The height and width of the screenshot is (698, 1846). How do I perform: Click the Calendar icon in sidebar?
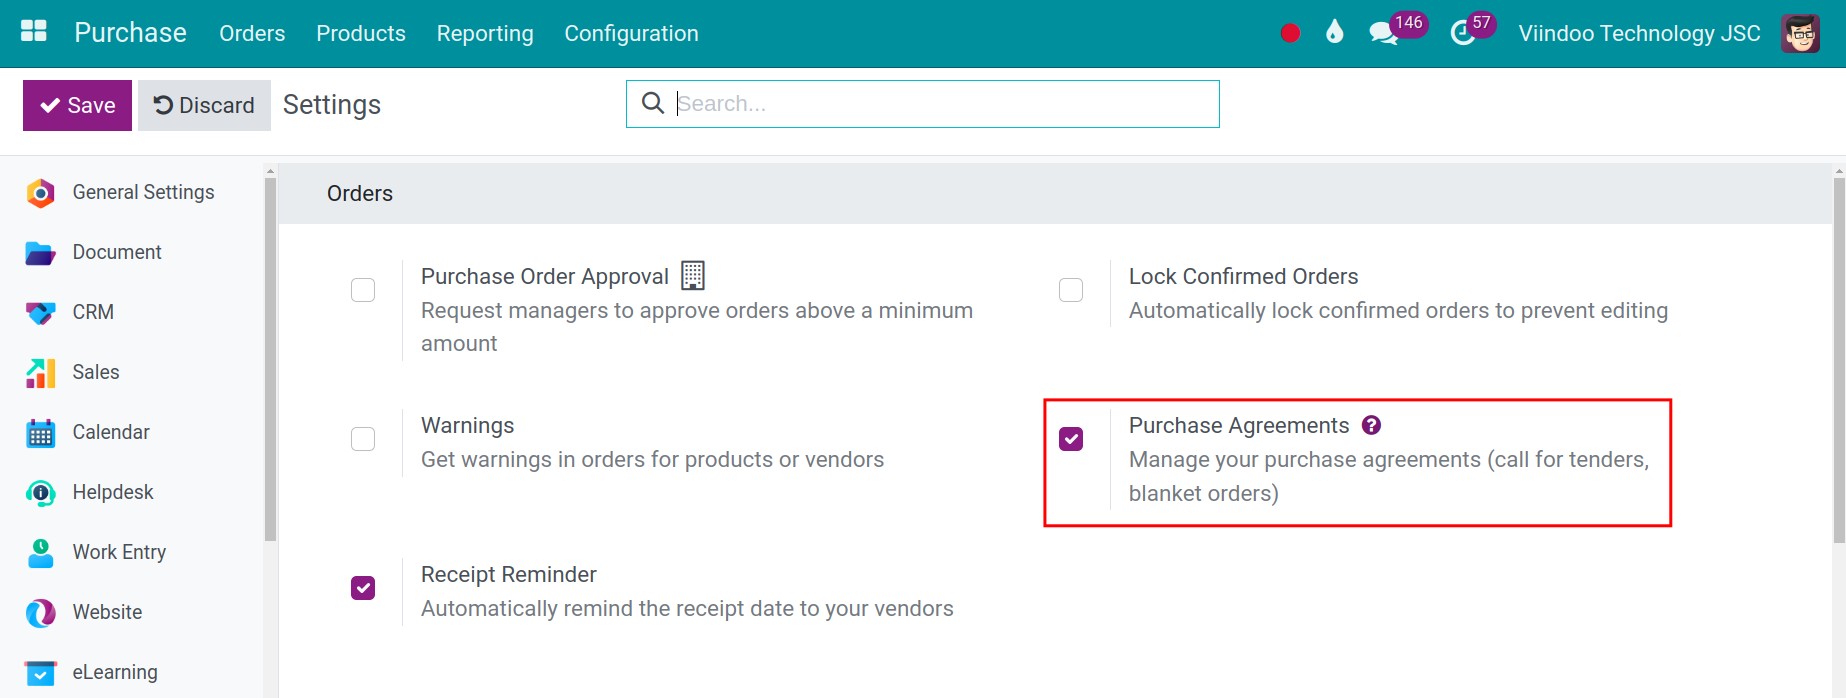click(40, 433)
